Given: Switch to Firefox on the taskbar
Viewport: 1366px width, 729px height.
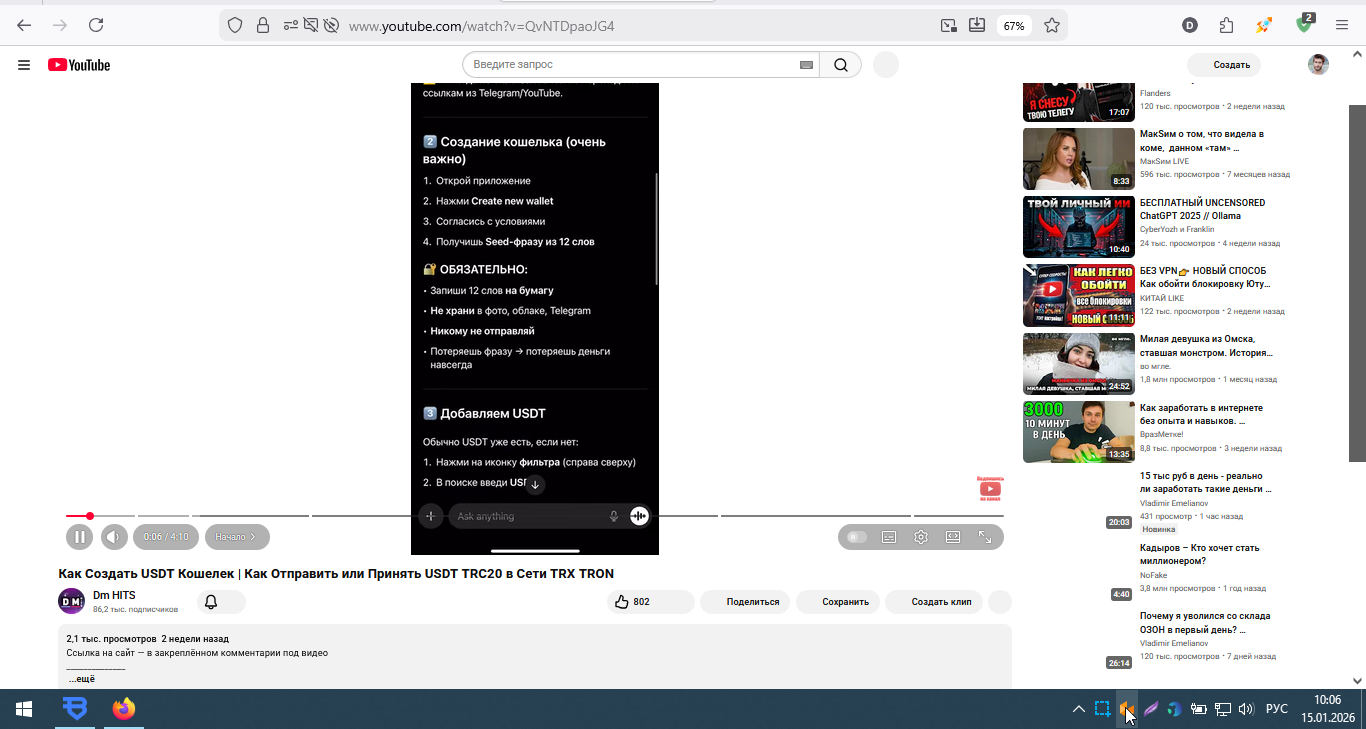Looking at the screenshot, I should click(123, 709).
